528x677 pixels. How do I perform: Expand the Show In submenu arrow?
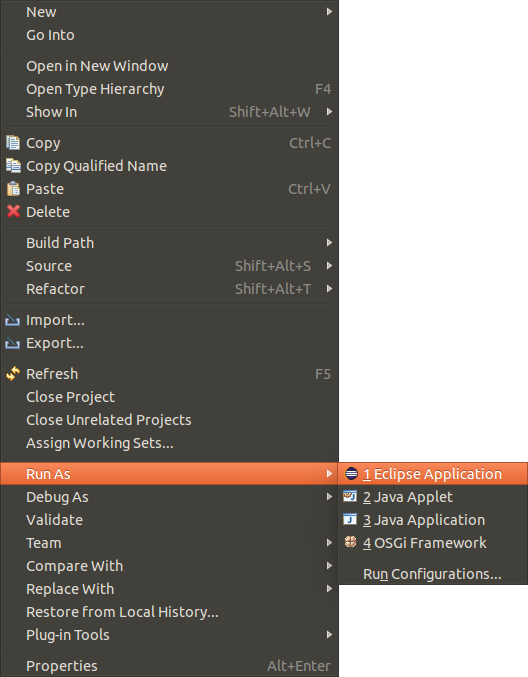329,111
